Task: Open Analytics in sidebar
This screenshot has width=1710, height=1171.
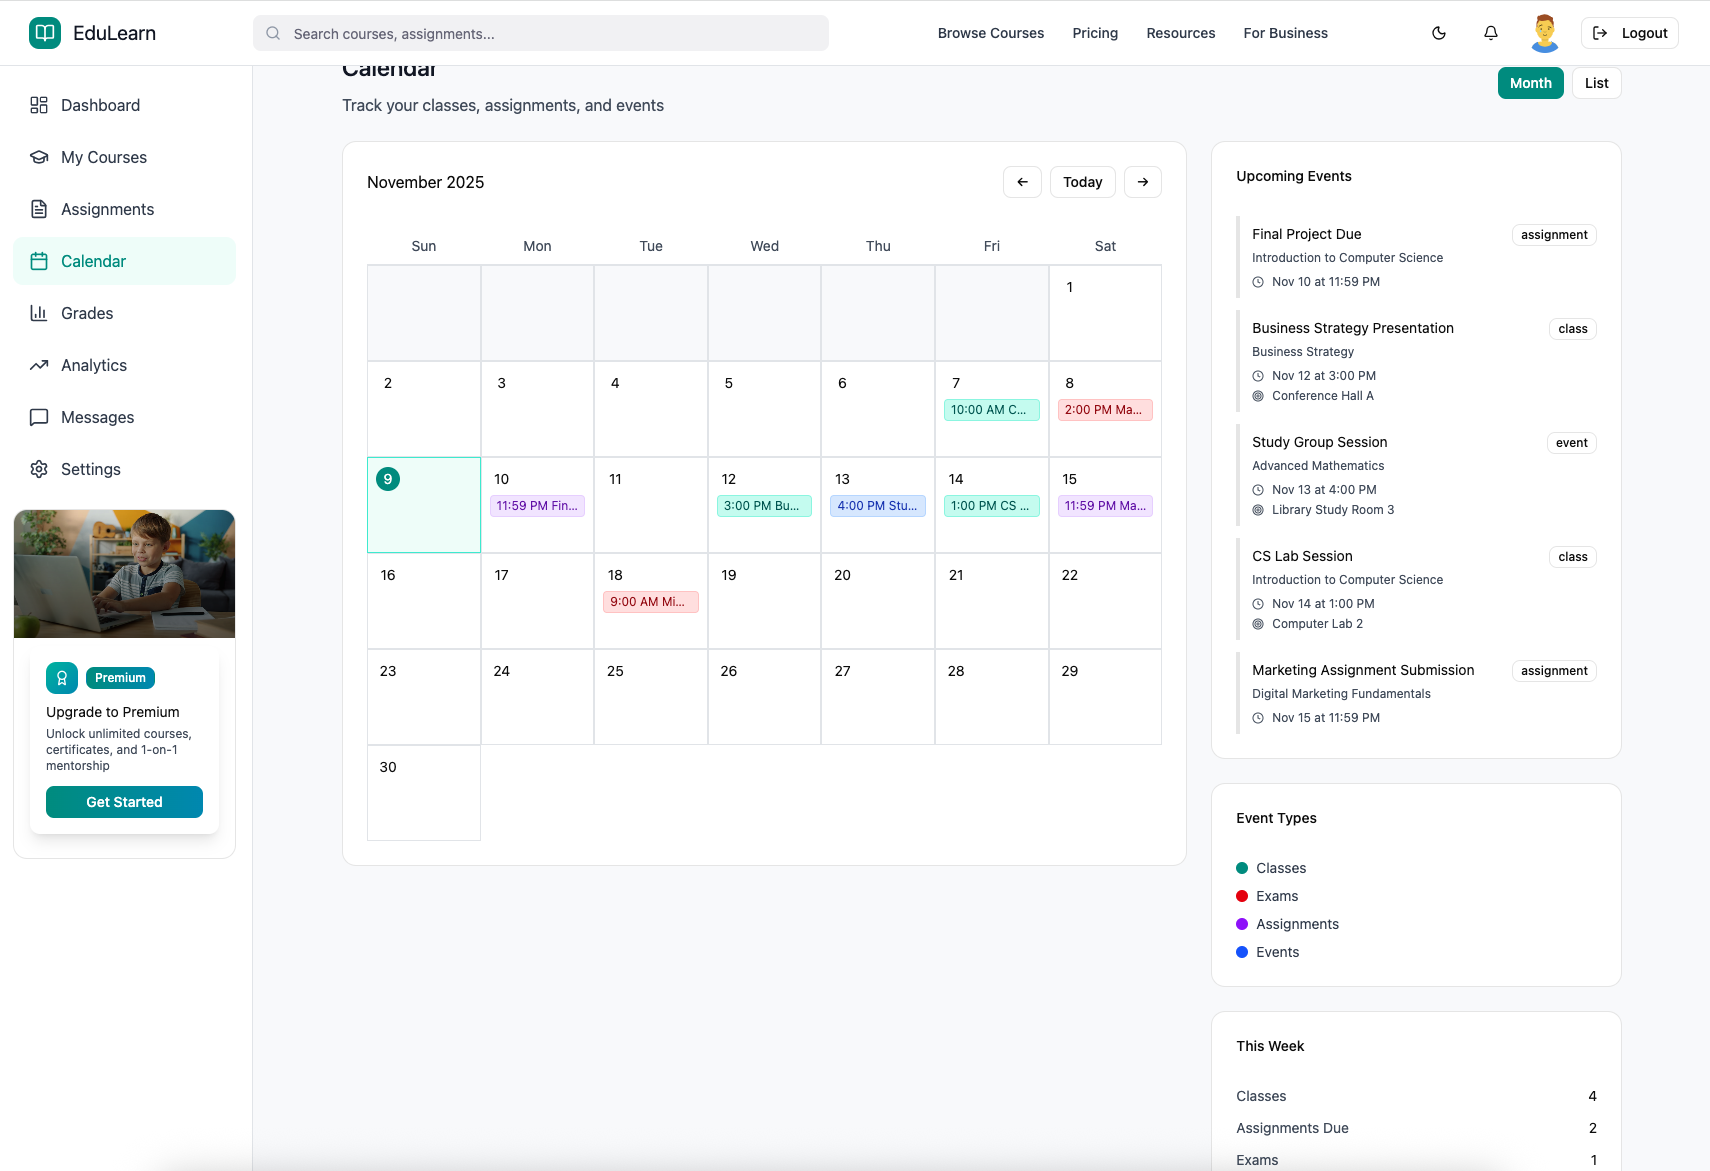Action: 94,365
